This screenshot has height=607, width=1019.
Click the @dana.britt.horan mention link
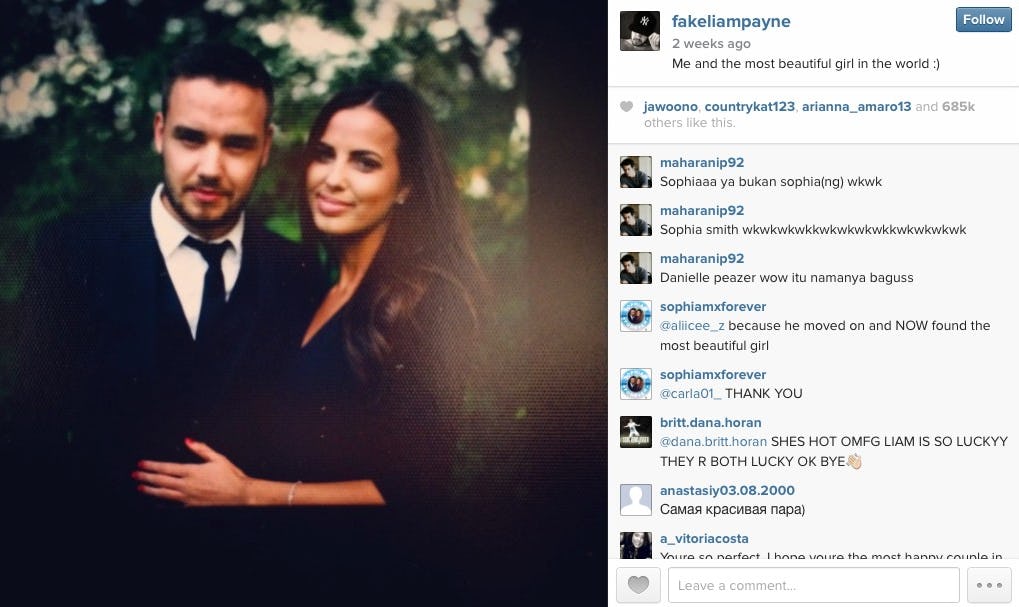click(x=713, y=441)
